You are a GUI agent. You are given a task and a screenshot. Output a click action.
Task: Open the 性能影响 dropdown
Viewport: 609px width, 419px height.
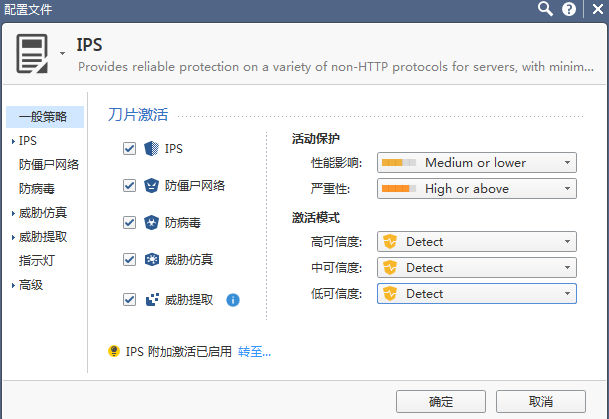tap(476, 162)
